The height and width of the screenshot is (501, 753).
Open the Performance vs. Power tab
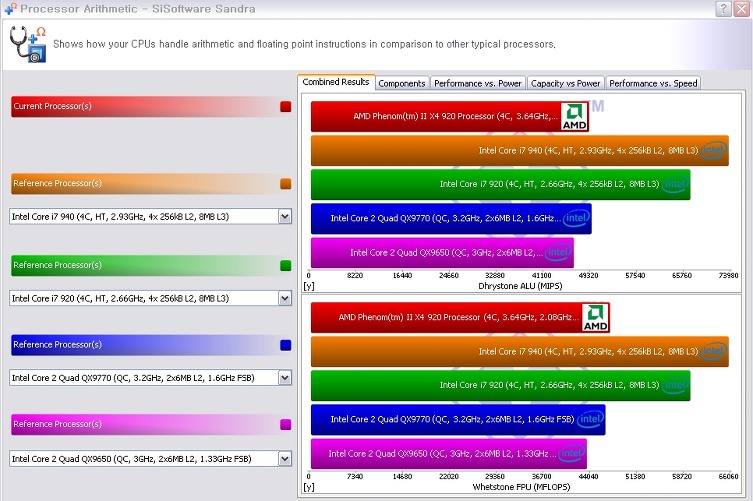tap(477, 84)
